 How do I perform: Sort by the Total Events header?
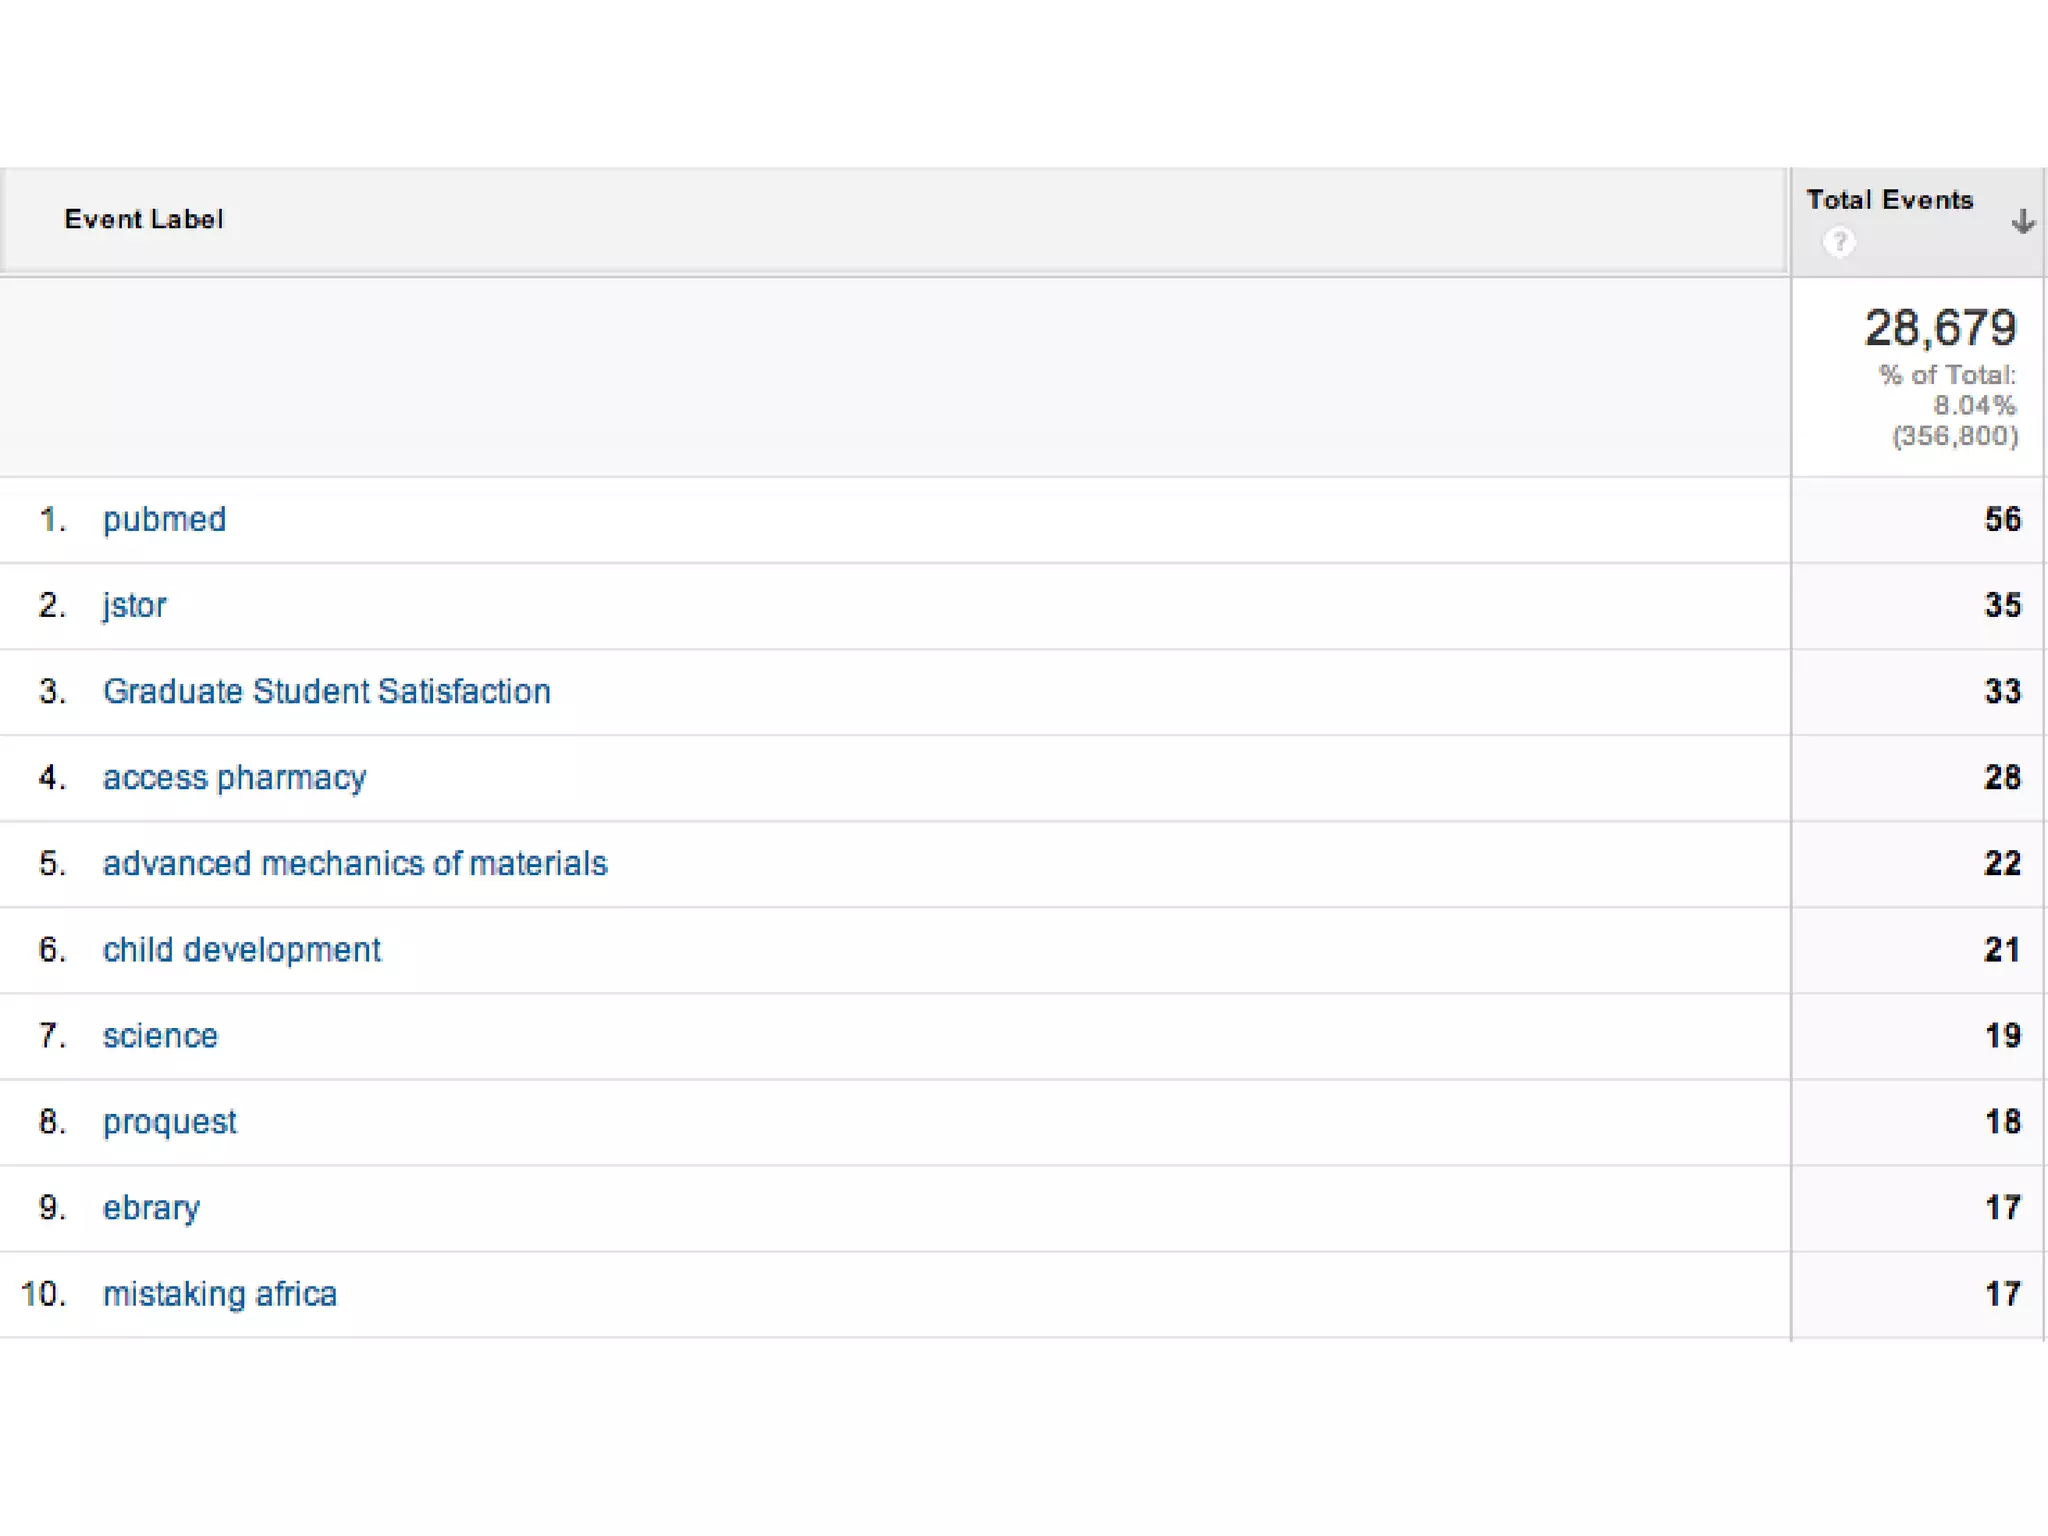(1889, 200)
